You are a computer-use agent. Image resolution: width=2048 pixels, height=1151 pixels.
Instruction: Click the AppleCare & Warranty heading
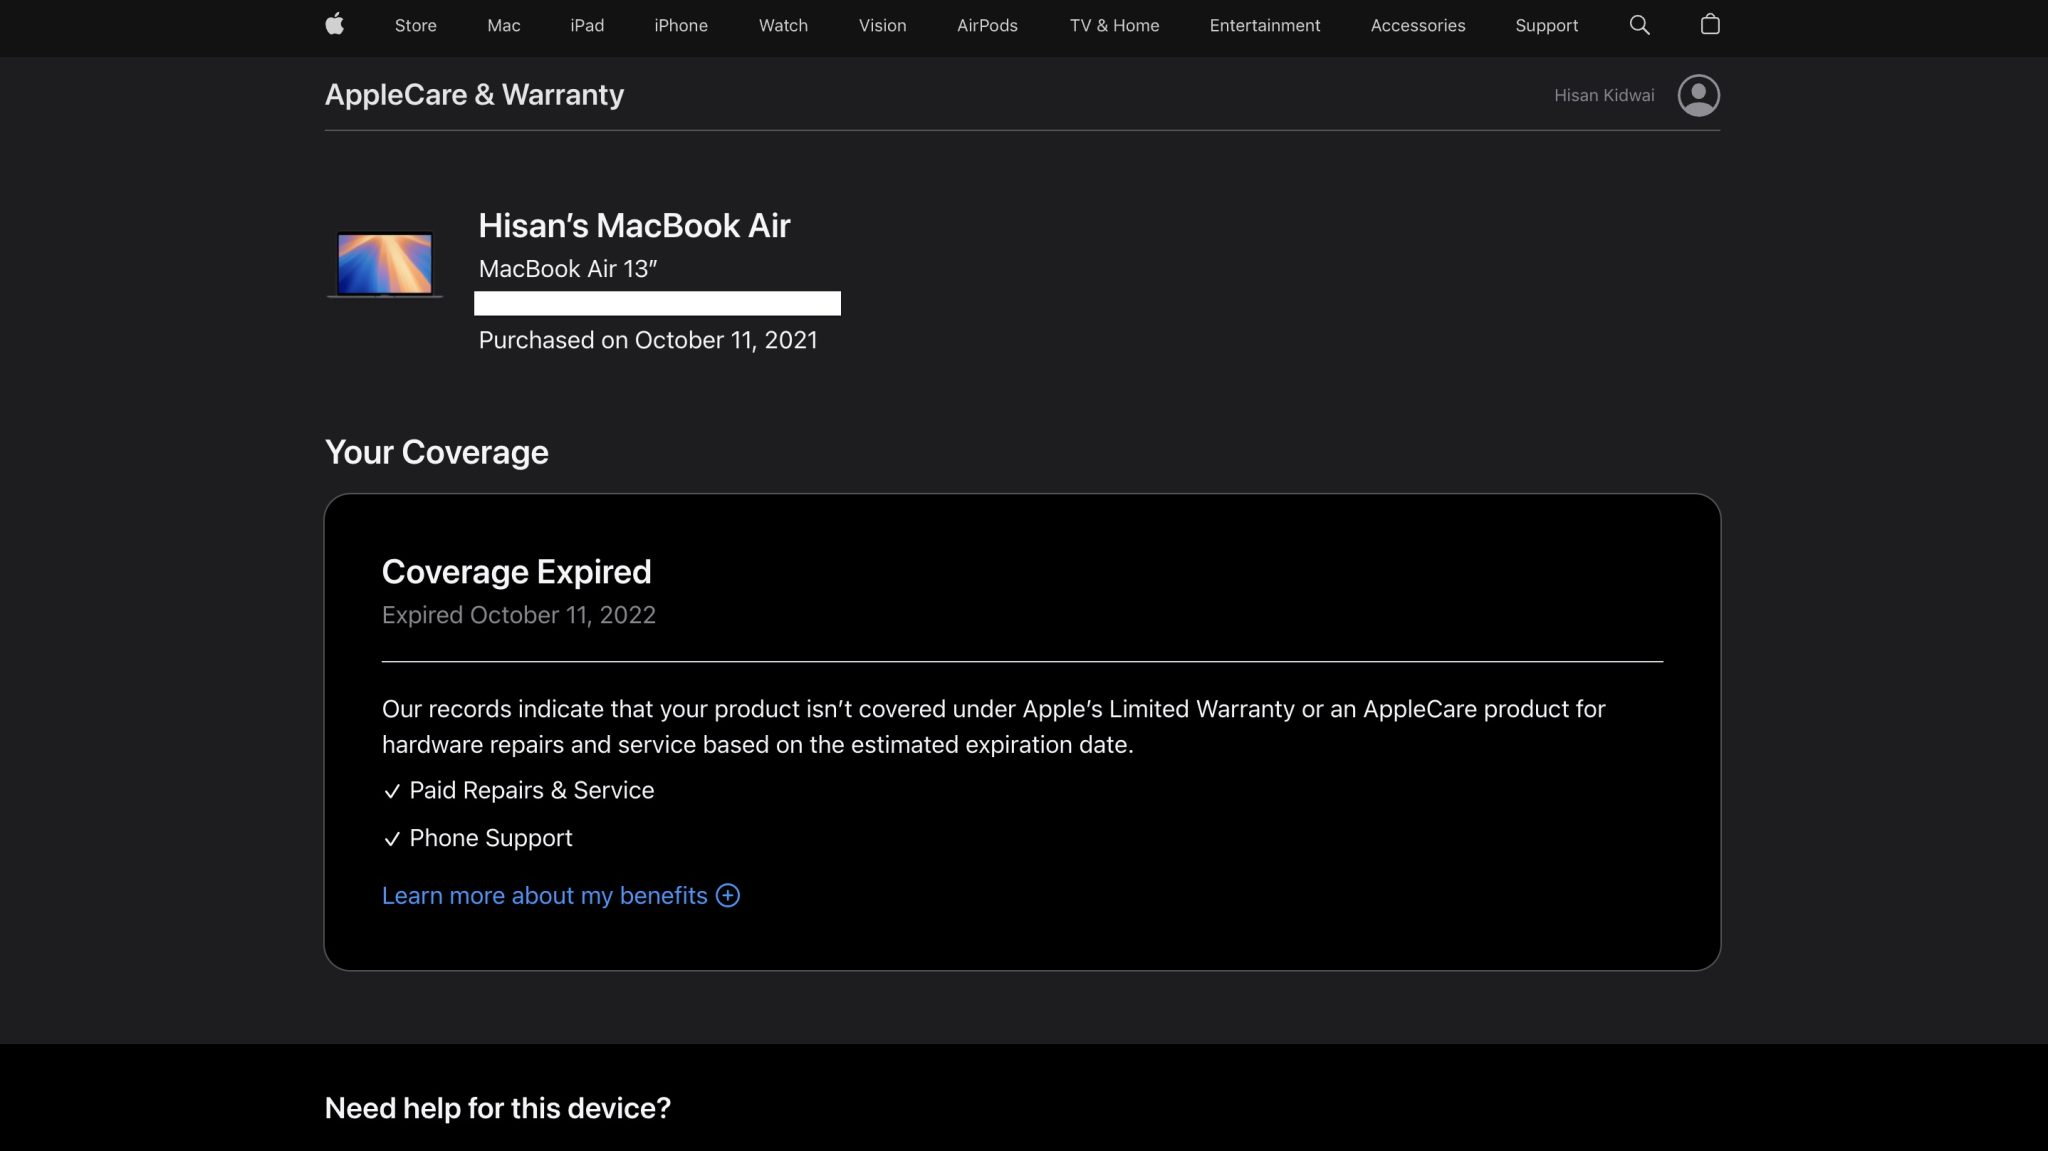click(x=474, y=94)
